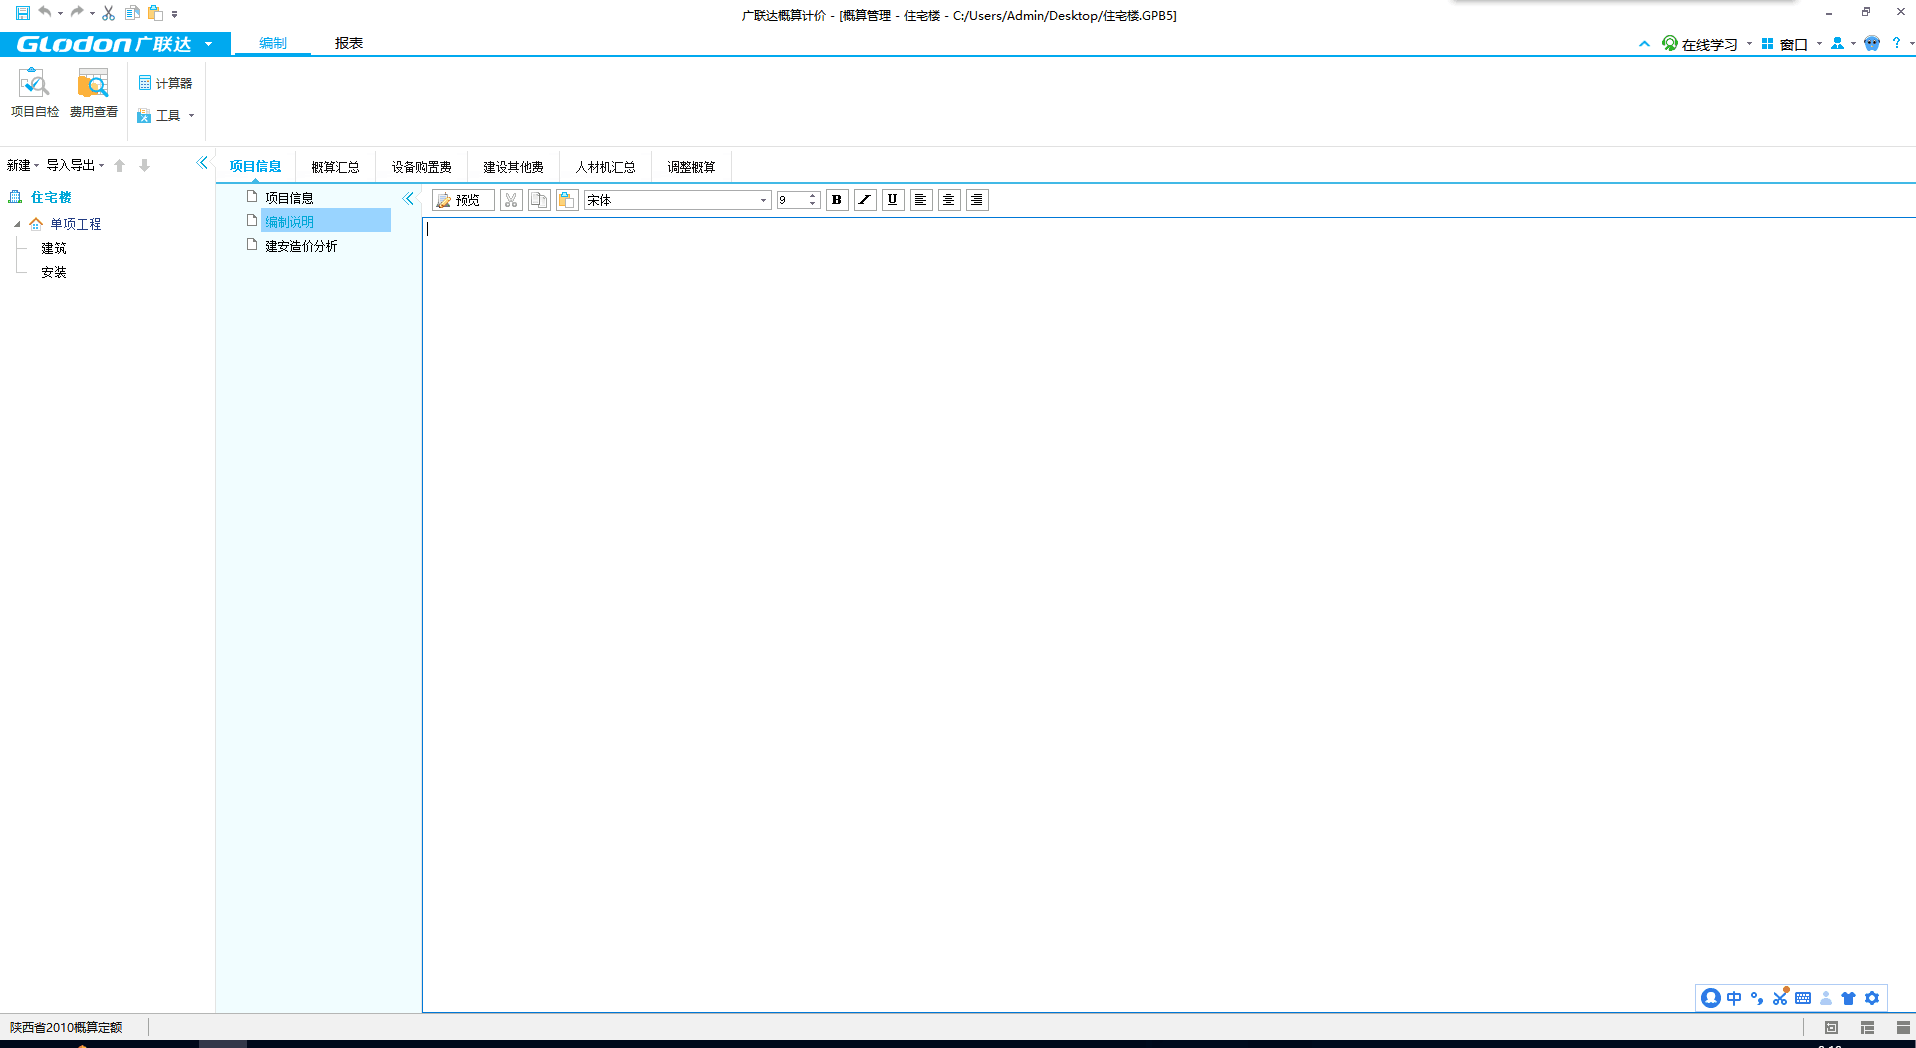Switch to the 人材机汇总 tab
Screen dimensions: 1916x1048
coord(605,167)
